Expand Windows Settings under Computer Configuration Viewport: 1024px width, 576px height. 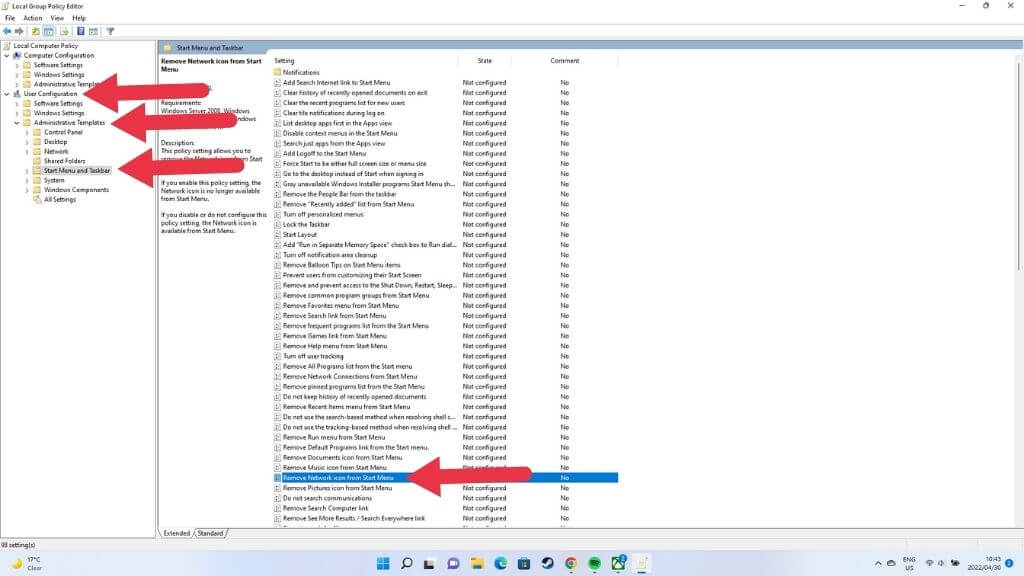17,75
